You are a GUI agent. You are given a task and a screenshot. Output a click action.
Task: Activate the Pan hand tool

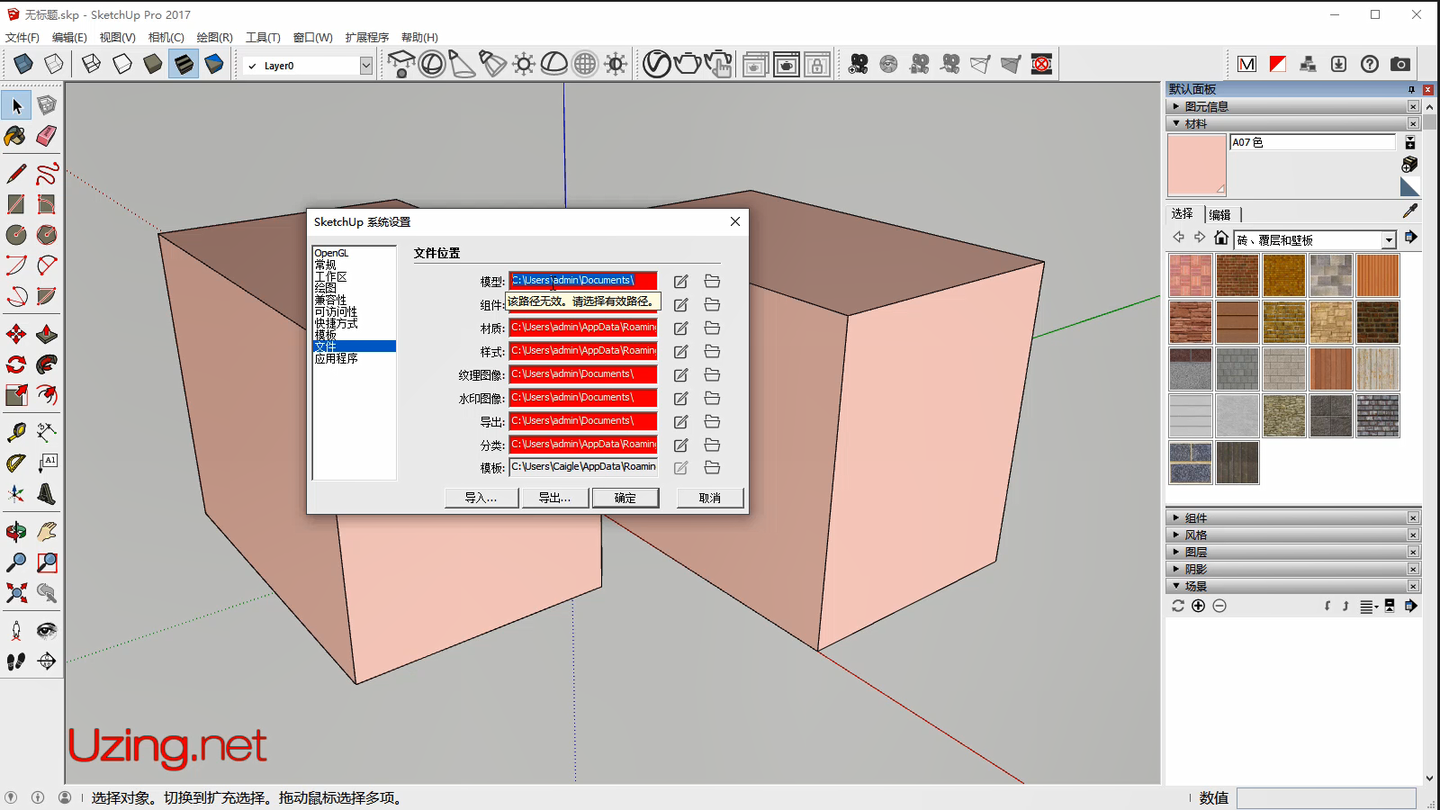(x=47, y=532)
